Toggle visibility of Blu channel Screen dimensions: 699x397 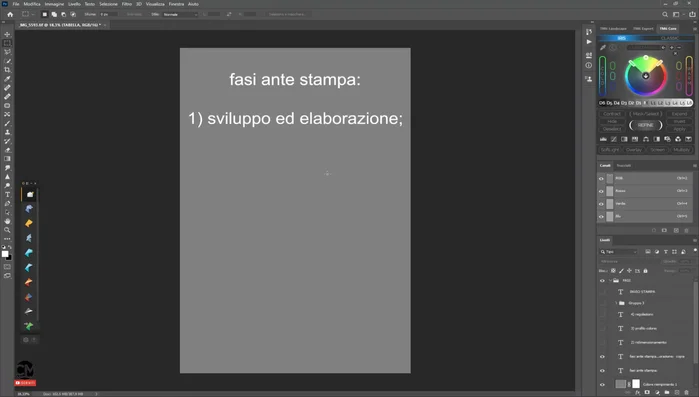point(601,217)
